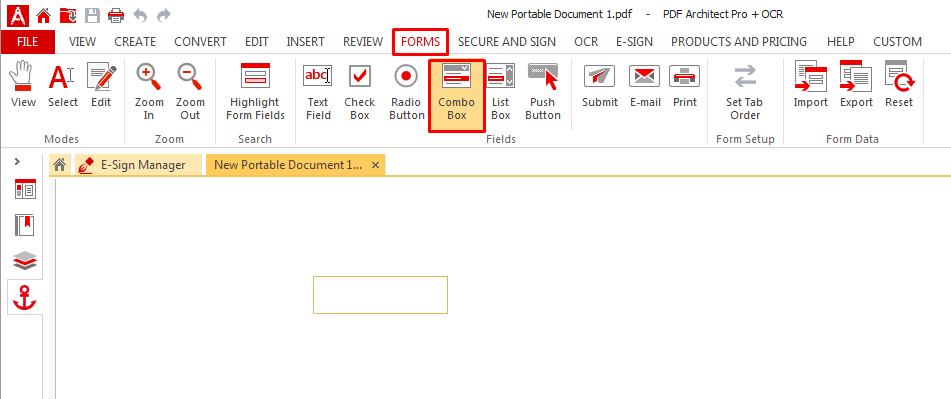The height and width of the screenshot is (399, 951).
Task: Go to home document tab
Action: pyautogui.click(x=59, y=164)
